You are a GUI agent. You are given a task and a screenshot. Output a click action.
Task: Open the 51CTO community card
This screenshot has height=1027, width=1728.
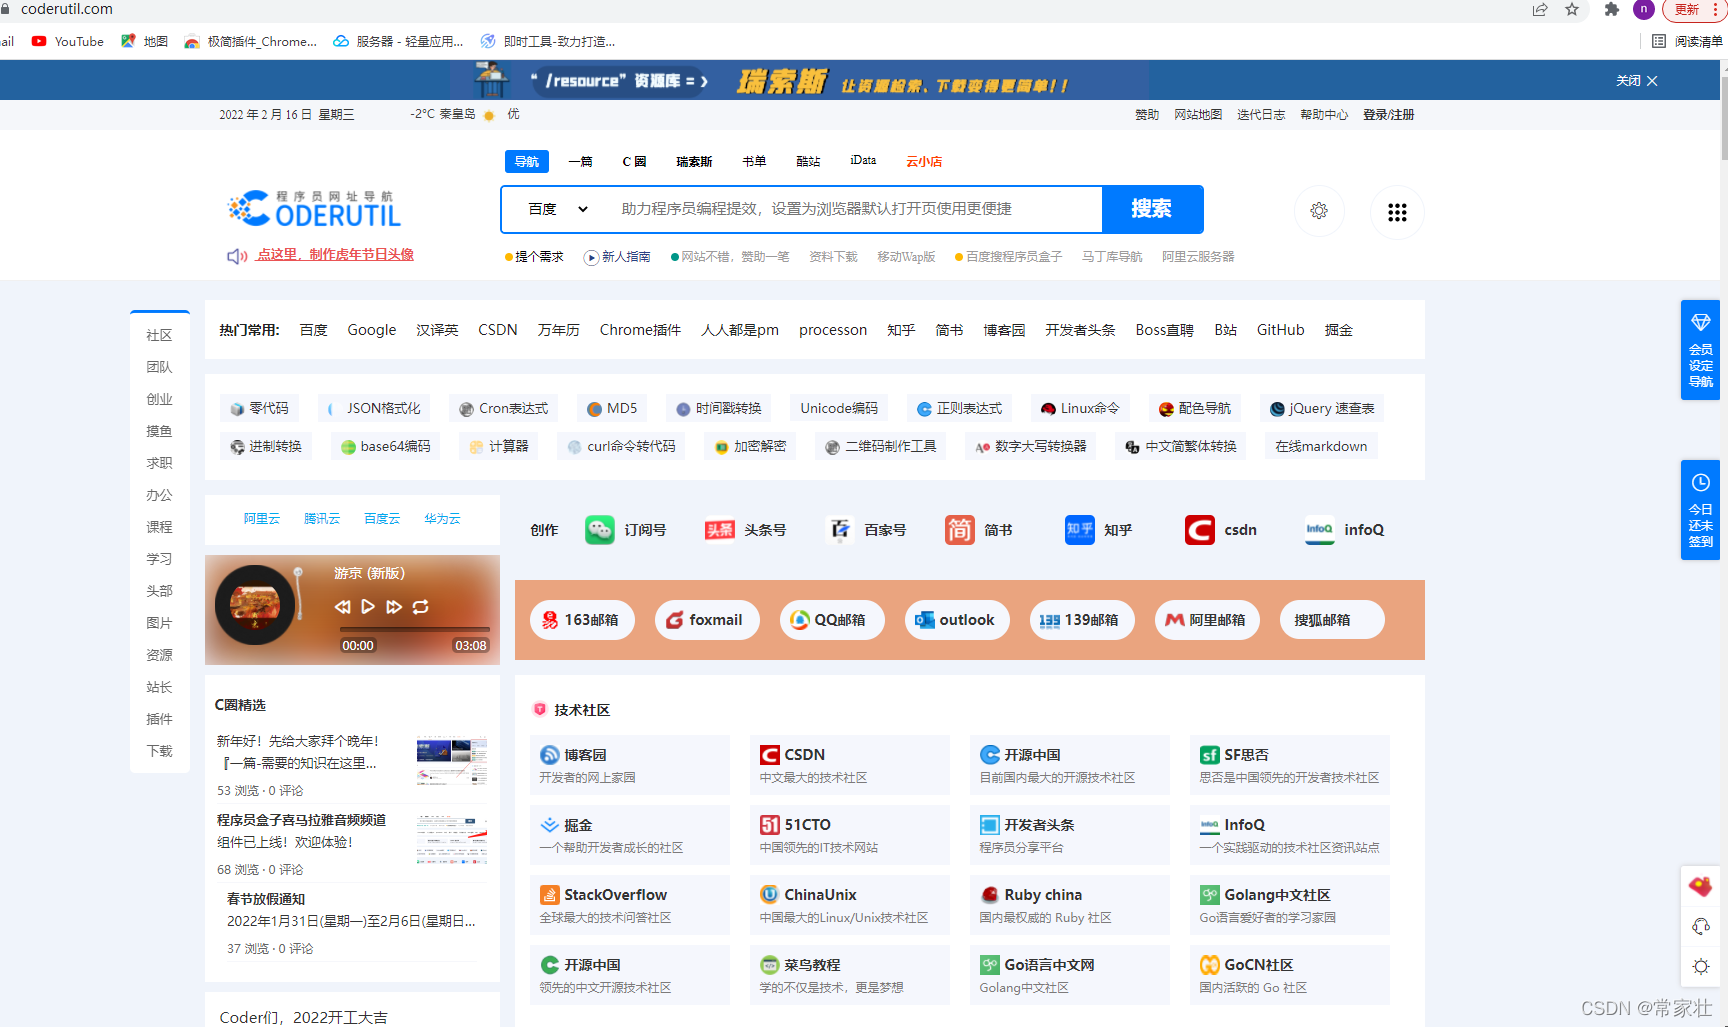coord(850,835)
